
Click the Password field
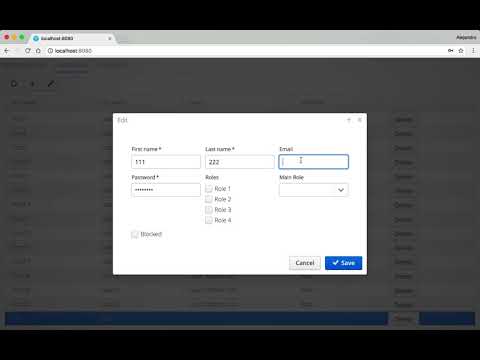point(166,190)
